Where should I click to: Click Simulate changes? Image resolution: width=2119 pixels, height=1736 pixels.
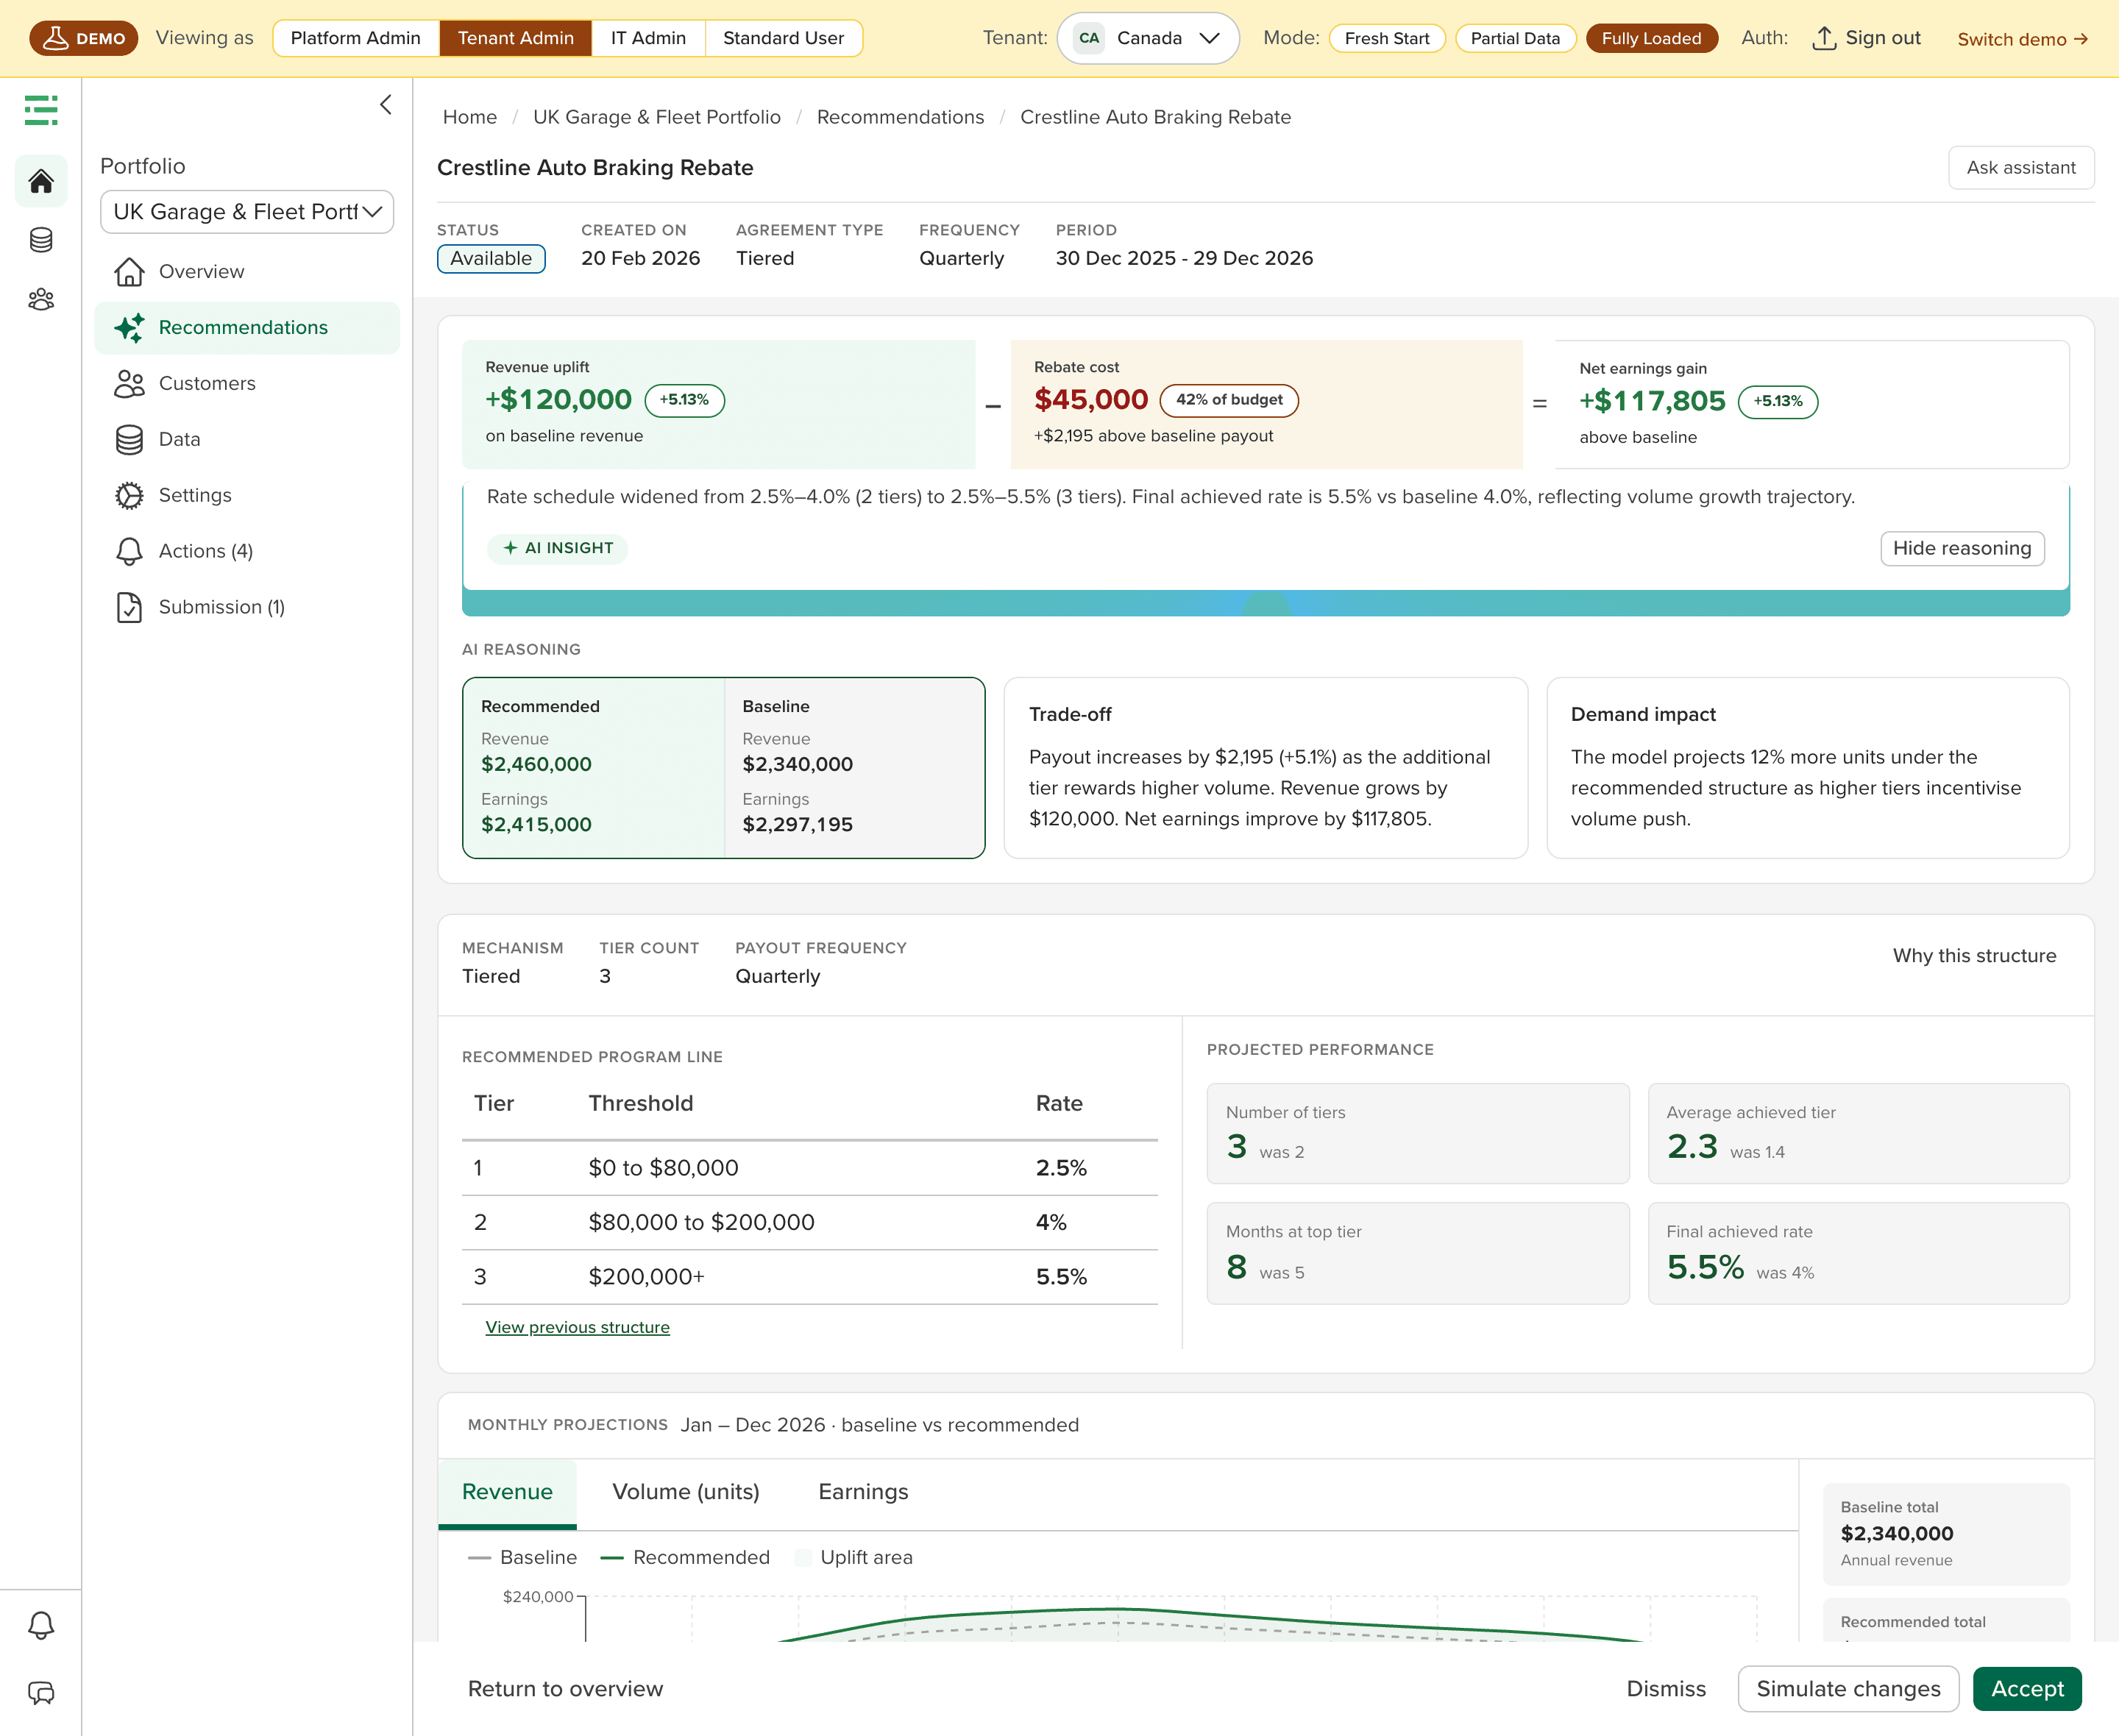pyautogui.click(x=1848, y=1689)
